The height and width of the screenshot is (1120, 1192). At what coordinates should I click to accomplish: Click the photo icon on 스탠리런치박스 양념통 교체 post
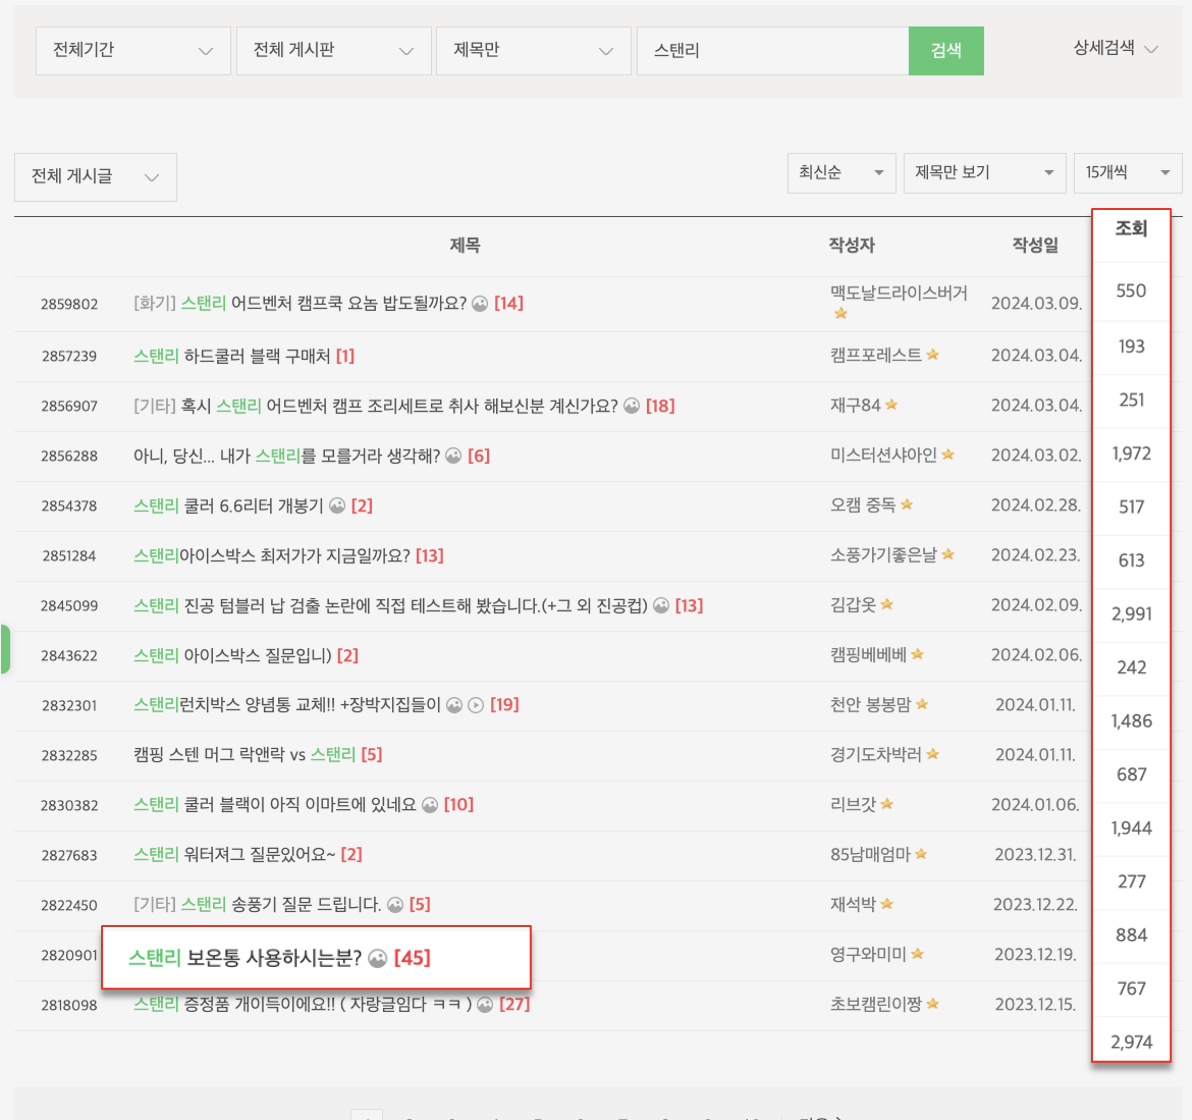point(454,705)
